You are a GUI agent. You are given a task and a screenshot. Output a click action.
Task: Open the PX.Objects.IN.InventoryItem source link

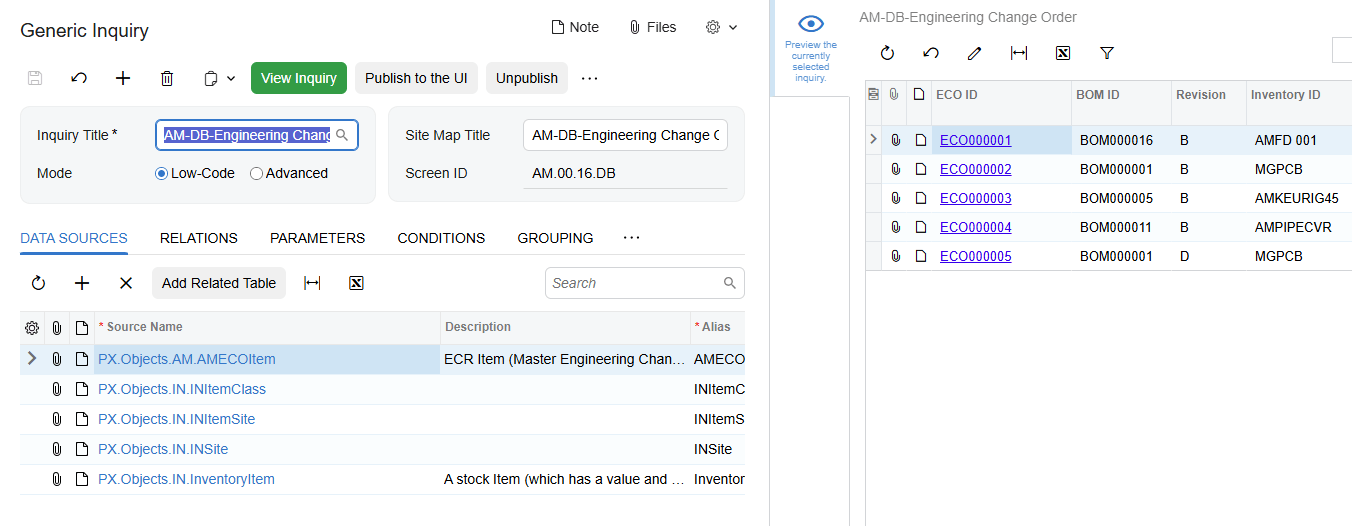pyautogui.click(x=186, y=479)
